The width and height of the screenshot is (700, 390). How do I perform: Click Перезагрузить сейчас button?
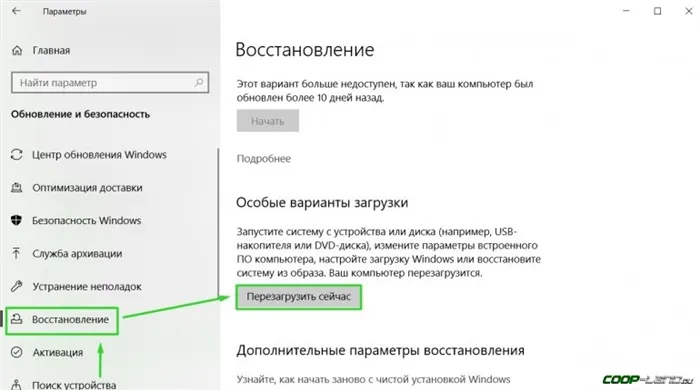click(x=299, y=297)
